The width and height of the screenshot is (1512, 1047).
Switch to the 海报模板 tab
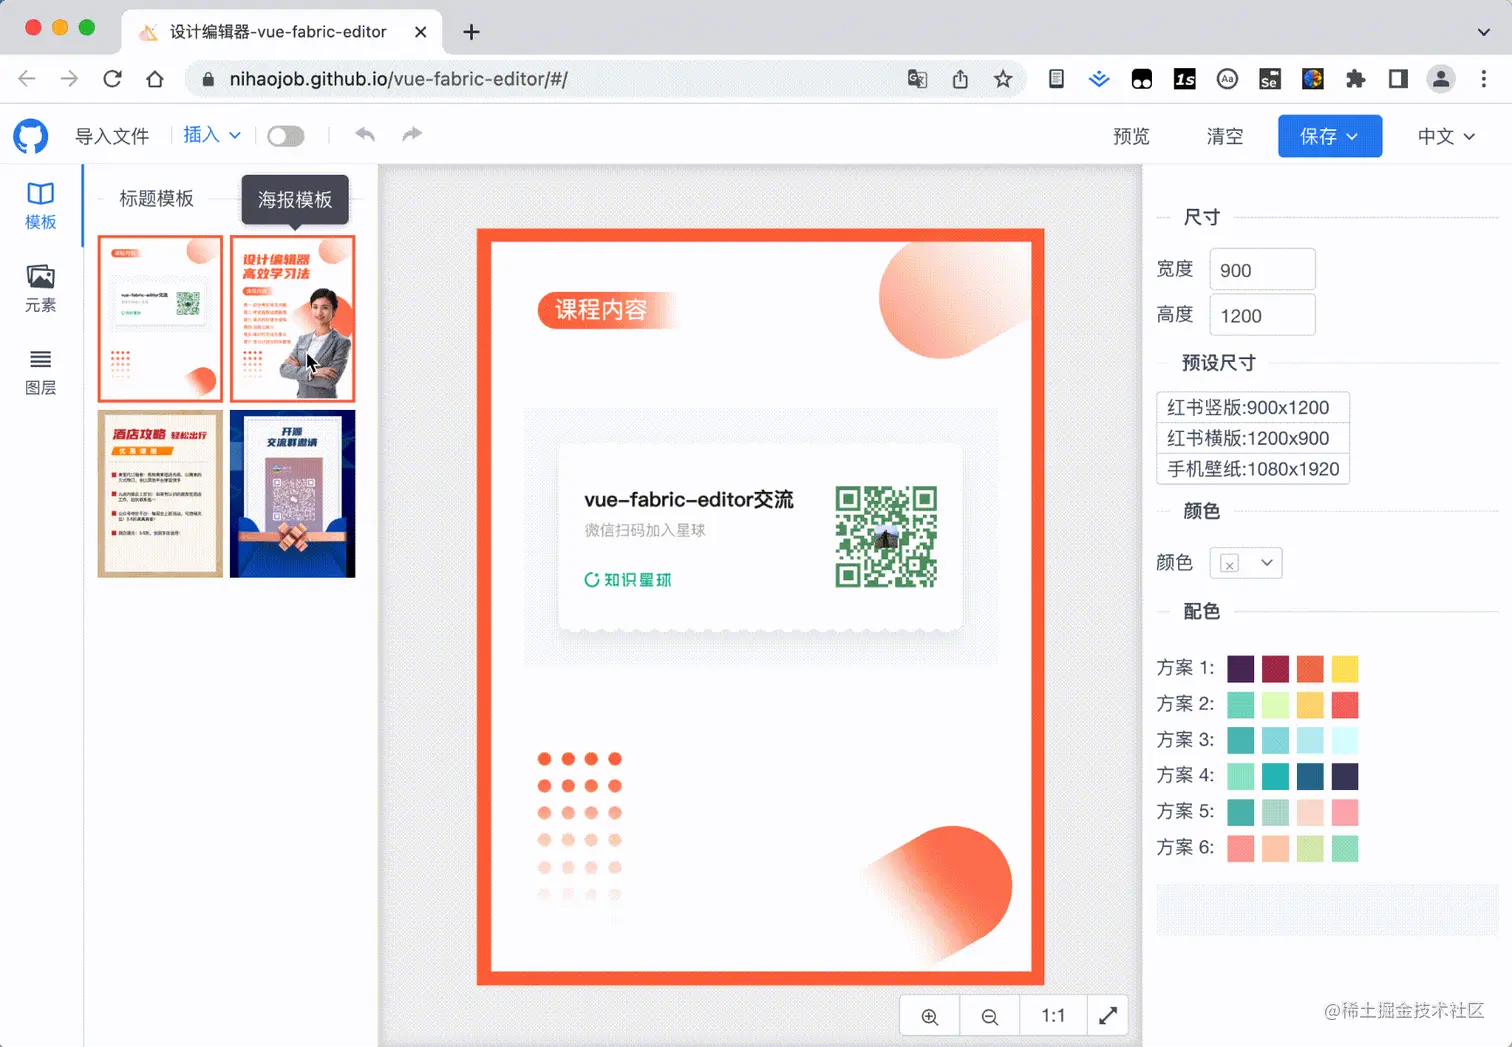[x=295, y=200]
